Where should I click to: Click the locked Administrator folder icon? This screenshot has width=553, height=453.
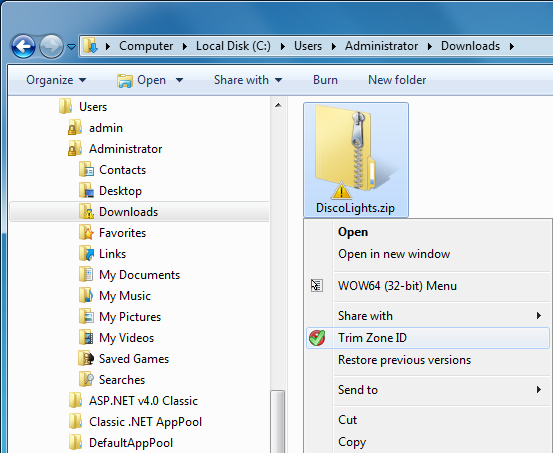(x=74, y=149)
